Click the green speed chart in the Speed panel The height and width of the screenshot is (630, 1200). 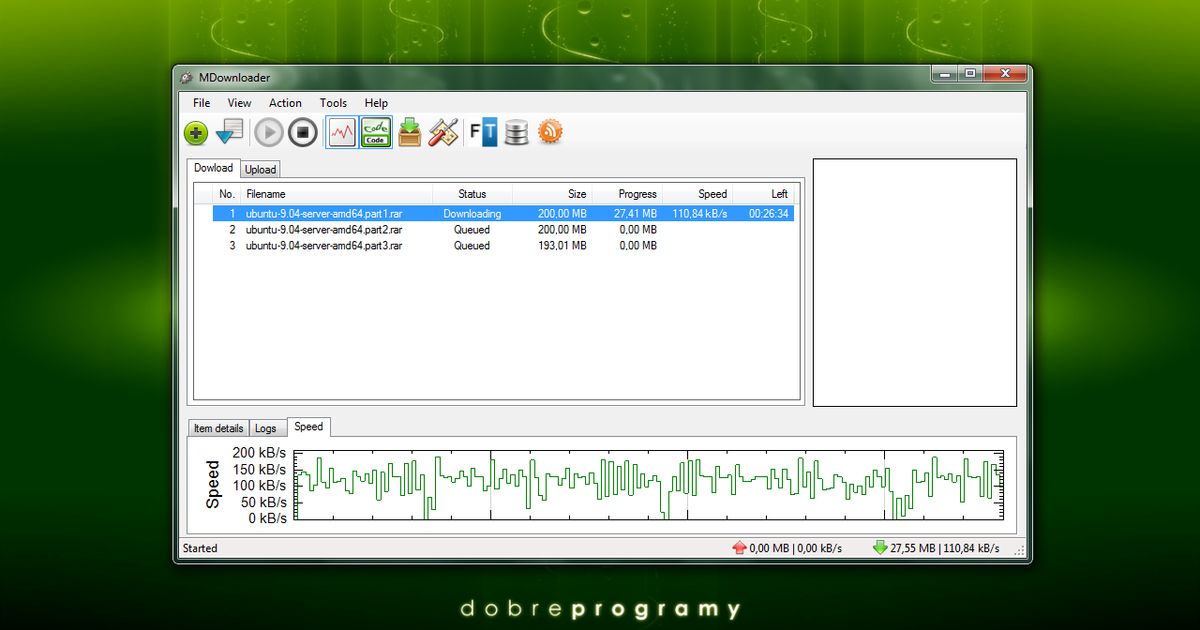click(x=650, y=485)
